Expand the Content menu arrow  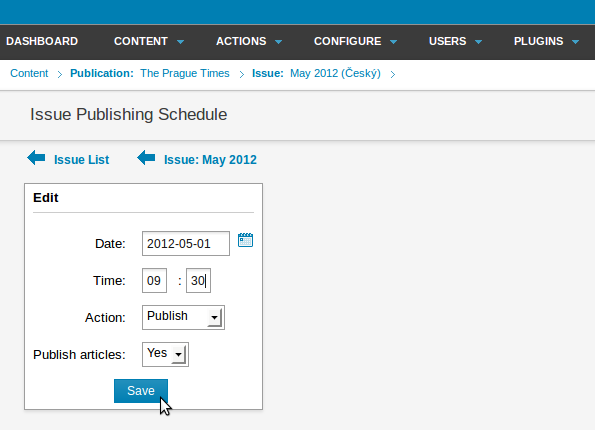pos(181,42)
